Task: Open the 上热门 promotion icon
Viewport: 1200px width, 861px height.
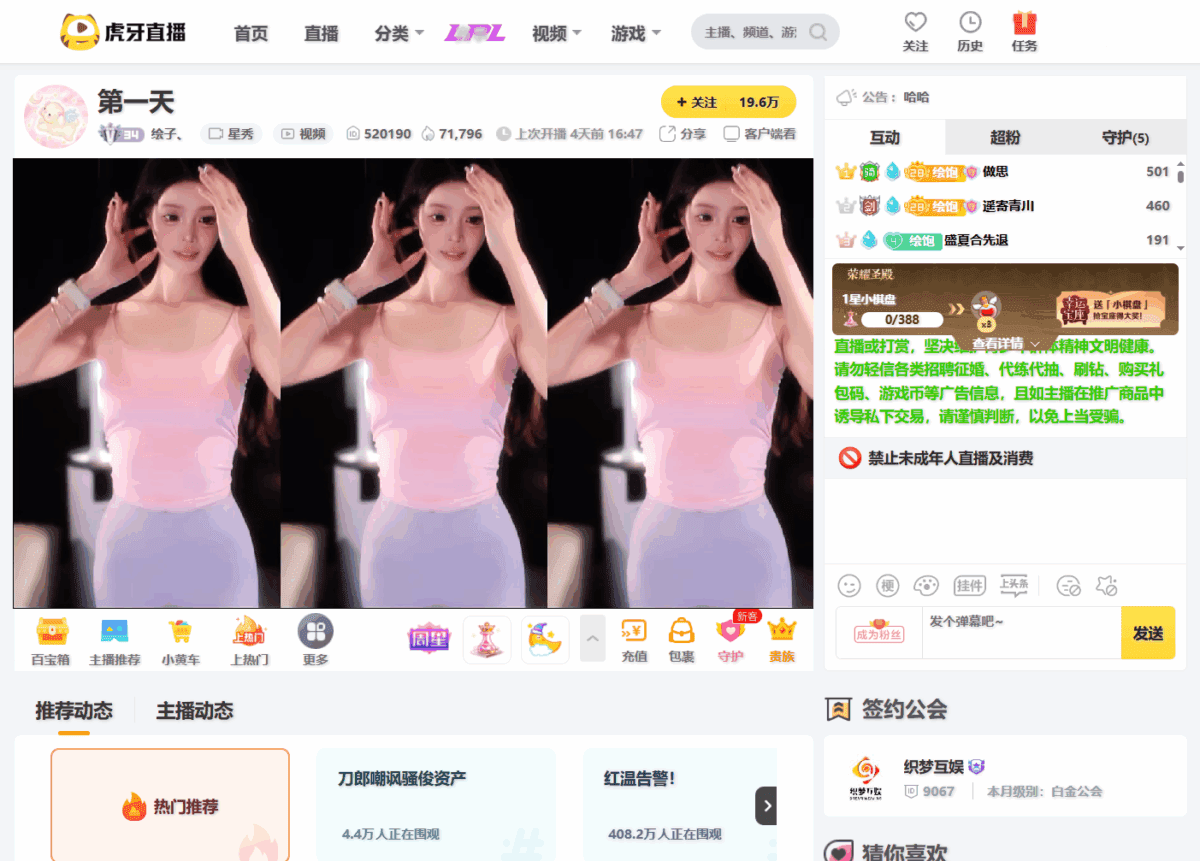Action: click(248, 638)
